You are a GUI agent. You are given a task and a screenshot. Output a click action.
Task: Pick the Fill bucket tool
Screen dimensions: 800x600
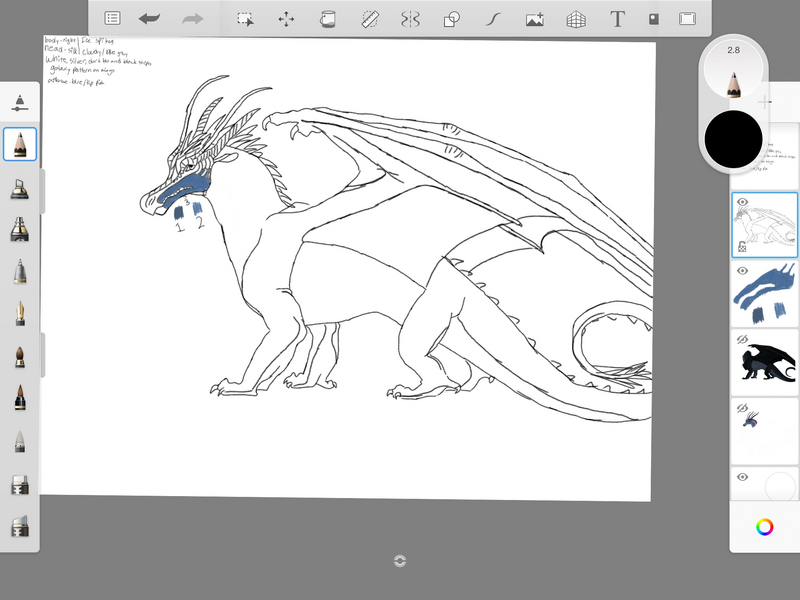[x=327, y=18]
